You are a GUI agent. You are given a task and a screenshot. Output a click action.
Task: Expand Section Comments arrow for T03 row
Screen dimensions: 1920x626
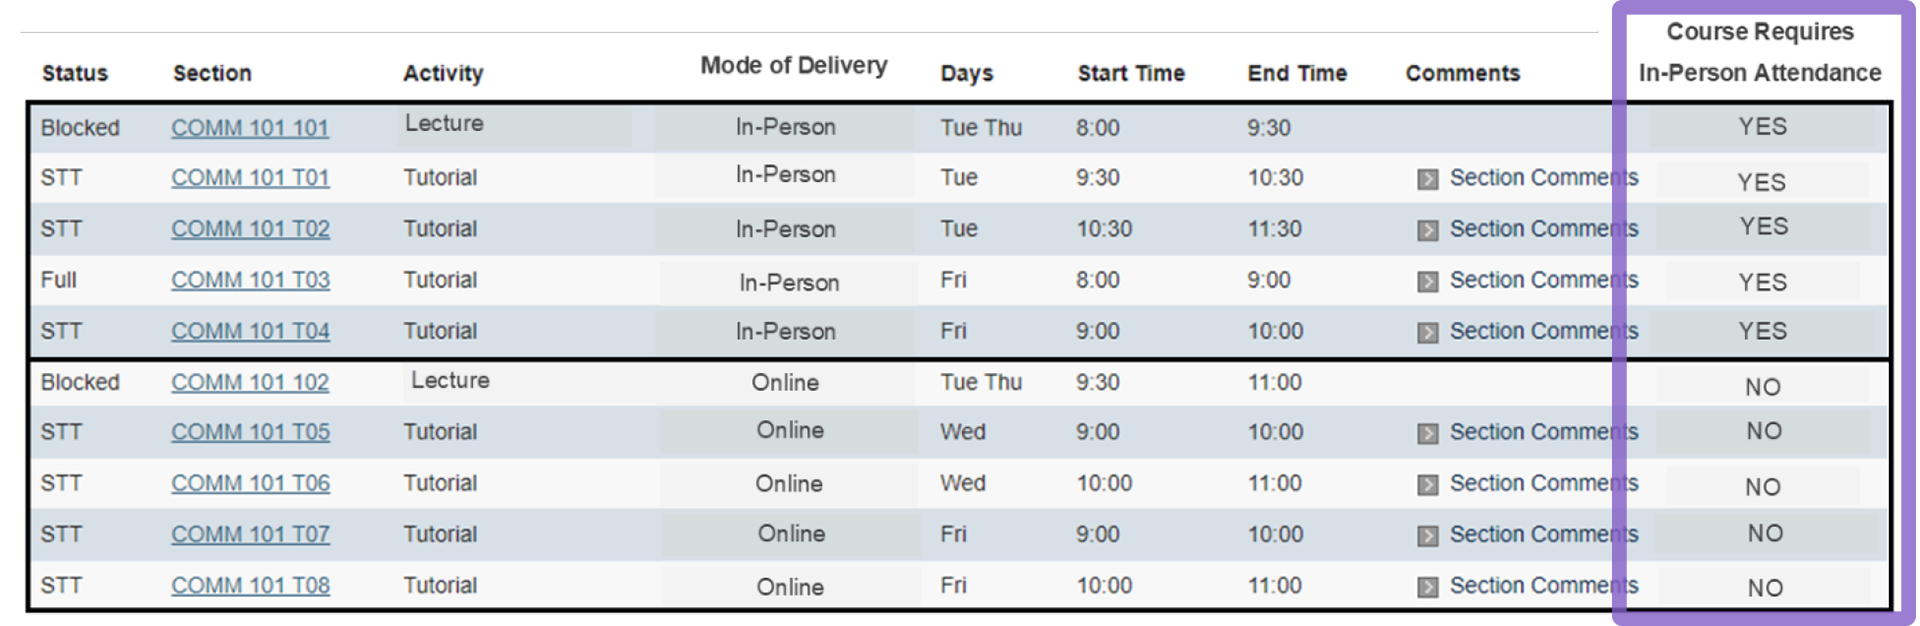(x=1427, y=281)
